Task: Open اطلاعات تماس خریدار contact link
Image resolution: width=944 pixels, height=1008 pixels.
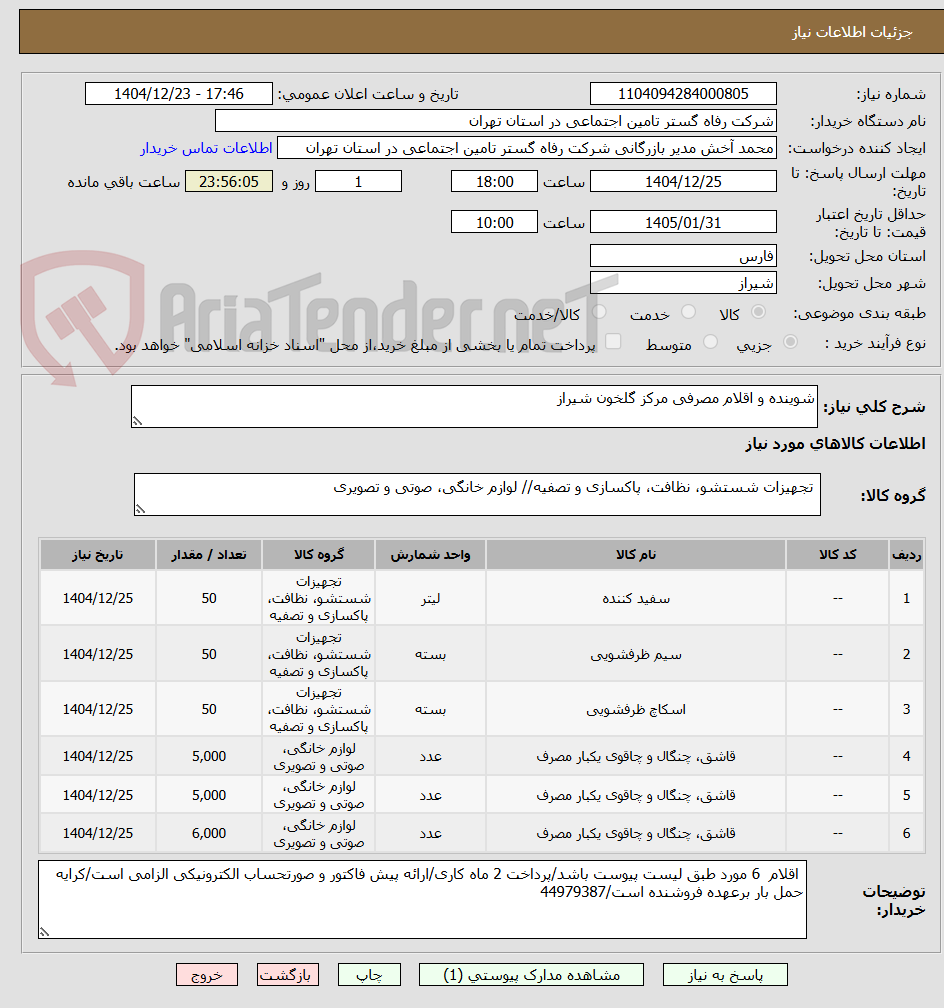Action: (206, 148)
